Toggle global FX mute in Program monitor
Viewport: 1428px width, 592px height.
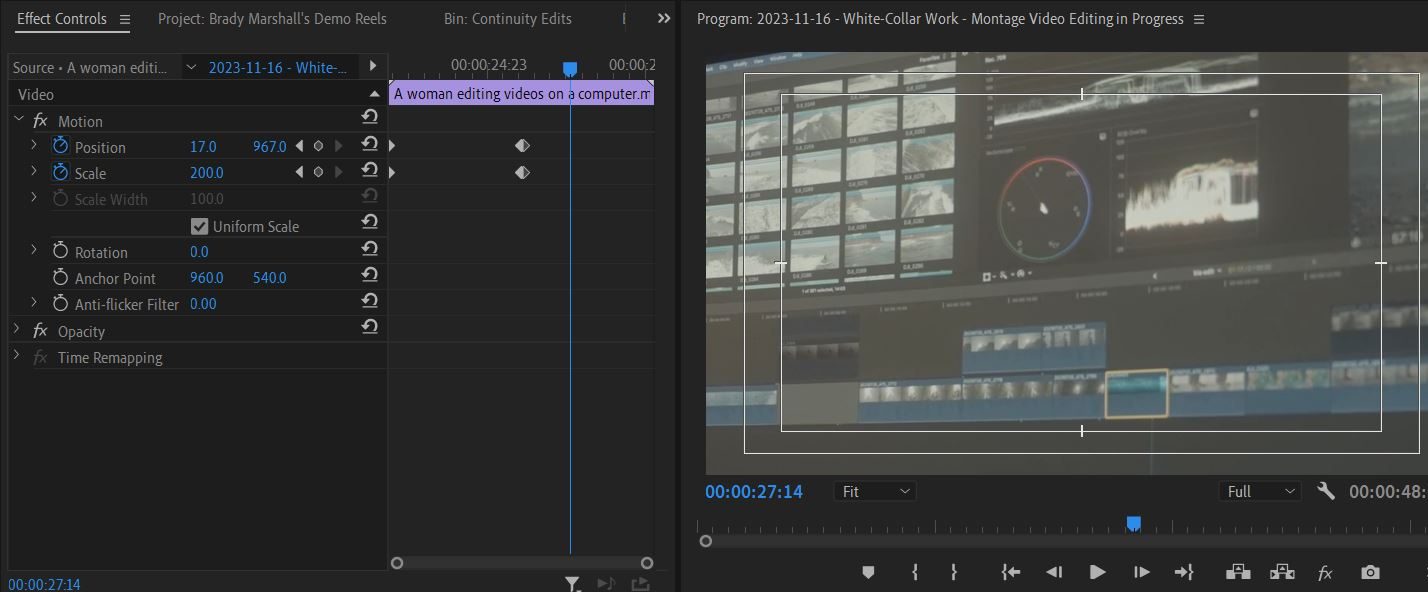pyautogui.click(x=1325, y=573)
